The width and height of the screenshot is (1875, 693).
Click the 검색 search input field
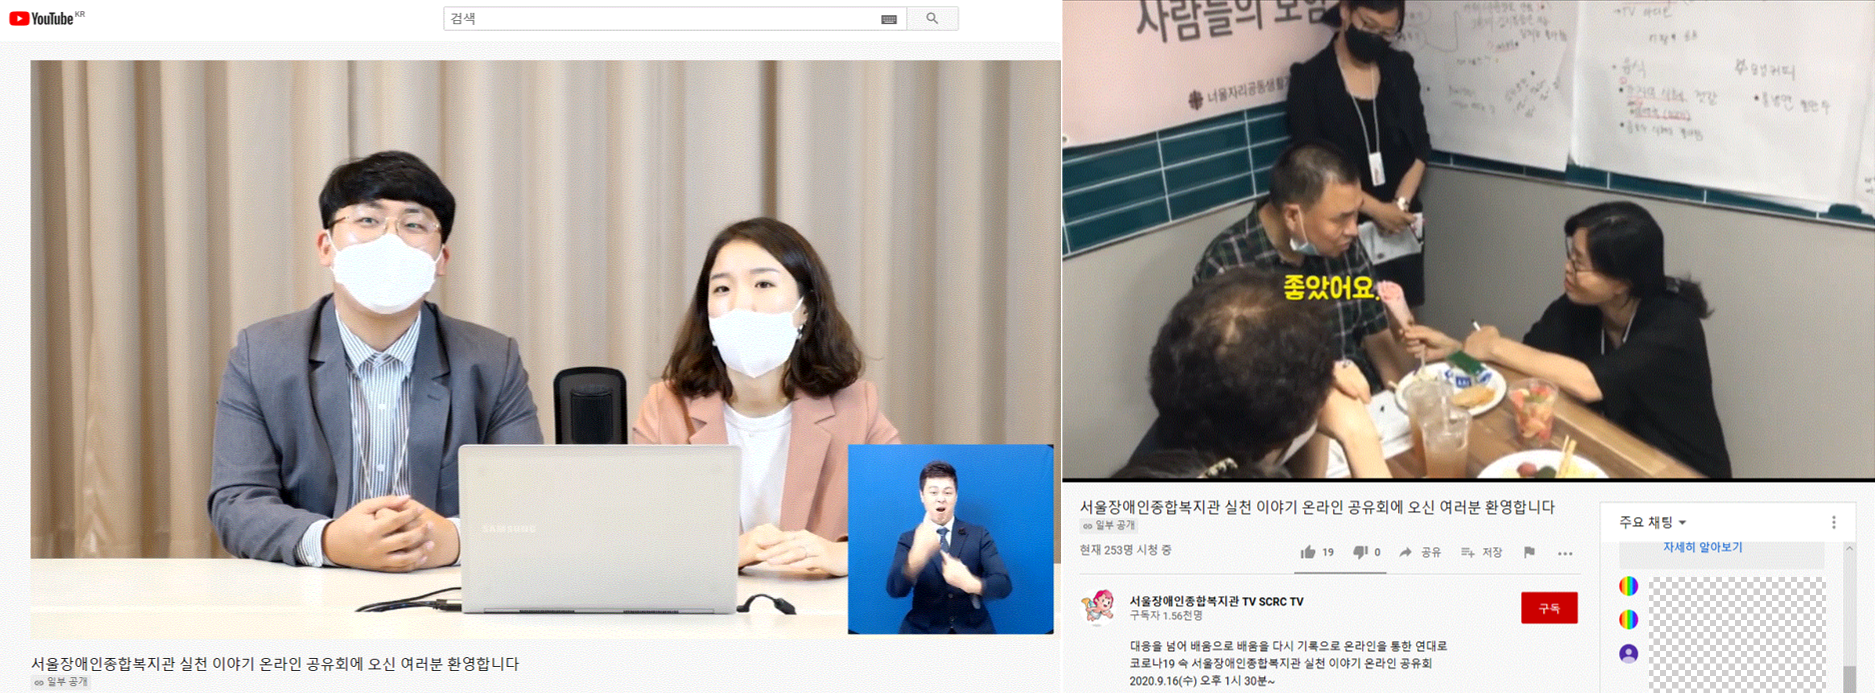660,19
